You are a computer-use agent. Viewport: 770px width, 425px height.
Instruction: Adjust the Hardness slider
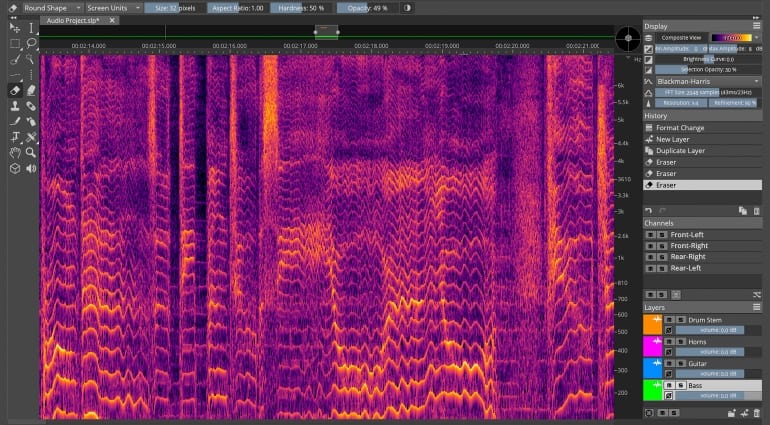coord(301,8)
